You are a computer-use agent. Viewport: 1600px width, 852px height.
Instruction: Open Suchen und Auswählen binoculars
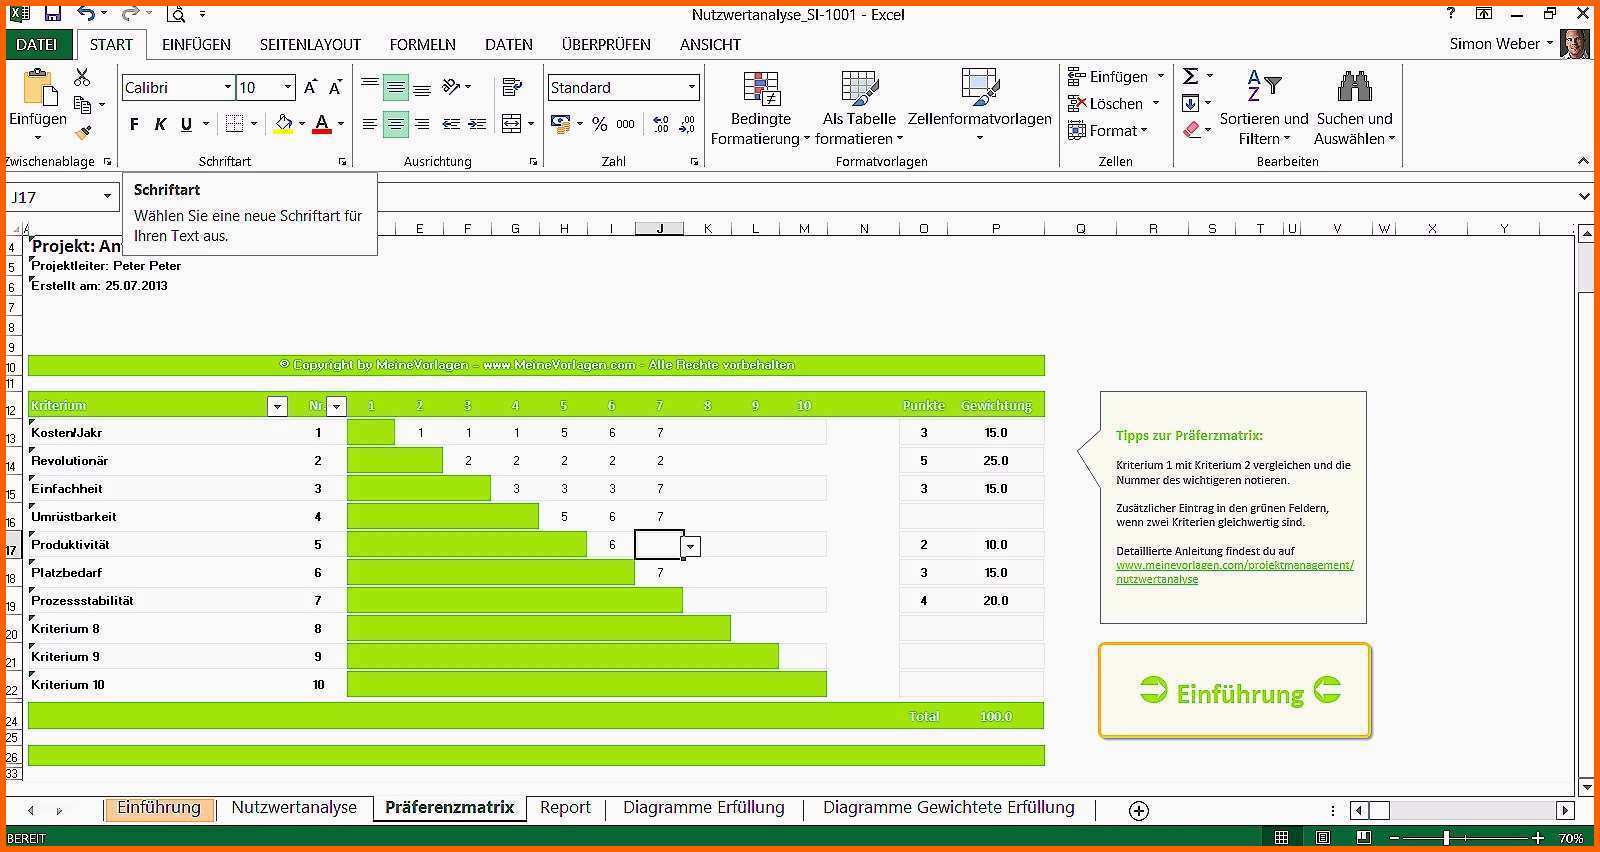pos(1354,108)
